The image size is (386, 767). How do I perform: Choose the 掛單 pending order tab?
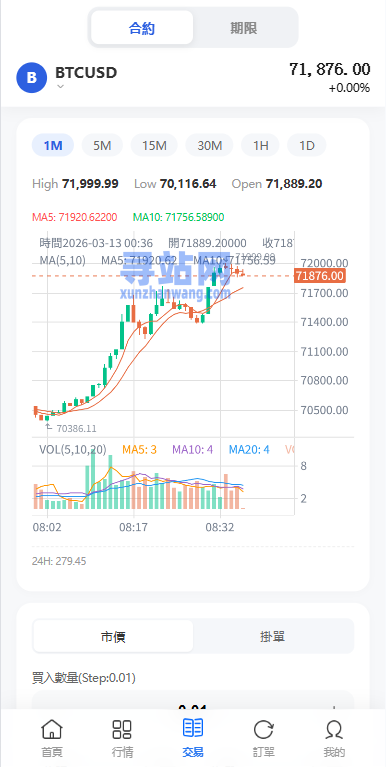click(x=272, y=636)
